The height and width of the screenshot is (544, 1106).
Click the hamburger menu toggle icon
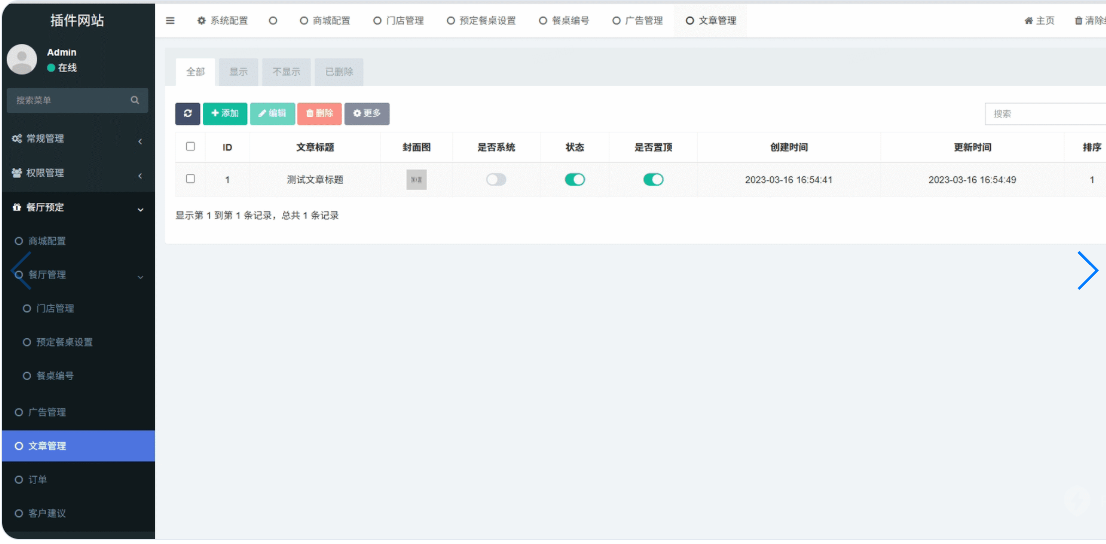coord(170,20)
